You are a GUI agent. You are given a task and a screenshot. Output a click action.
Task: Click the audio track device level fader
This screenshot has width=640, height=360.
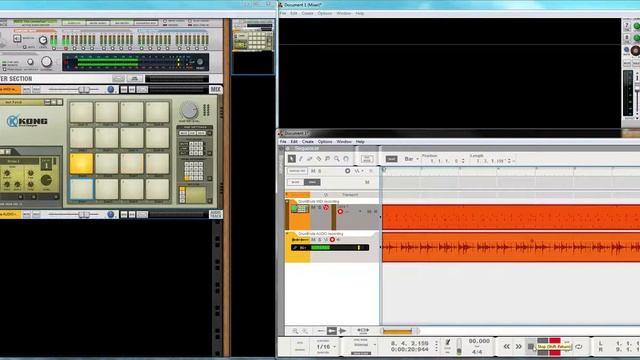(x=84, y=214)
